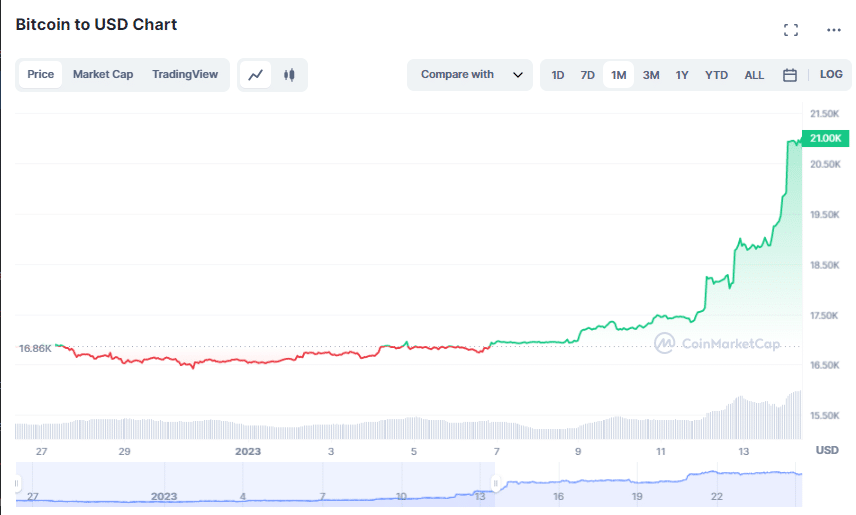The height and width of the screenshot is (515, 856).
Task: Open the three-dot more options menu
Action: pos(834,30)
